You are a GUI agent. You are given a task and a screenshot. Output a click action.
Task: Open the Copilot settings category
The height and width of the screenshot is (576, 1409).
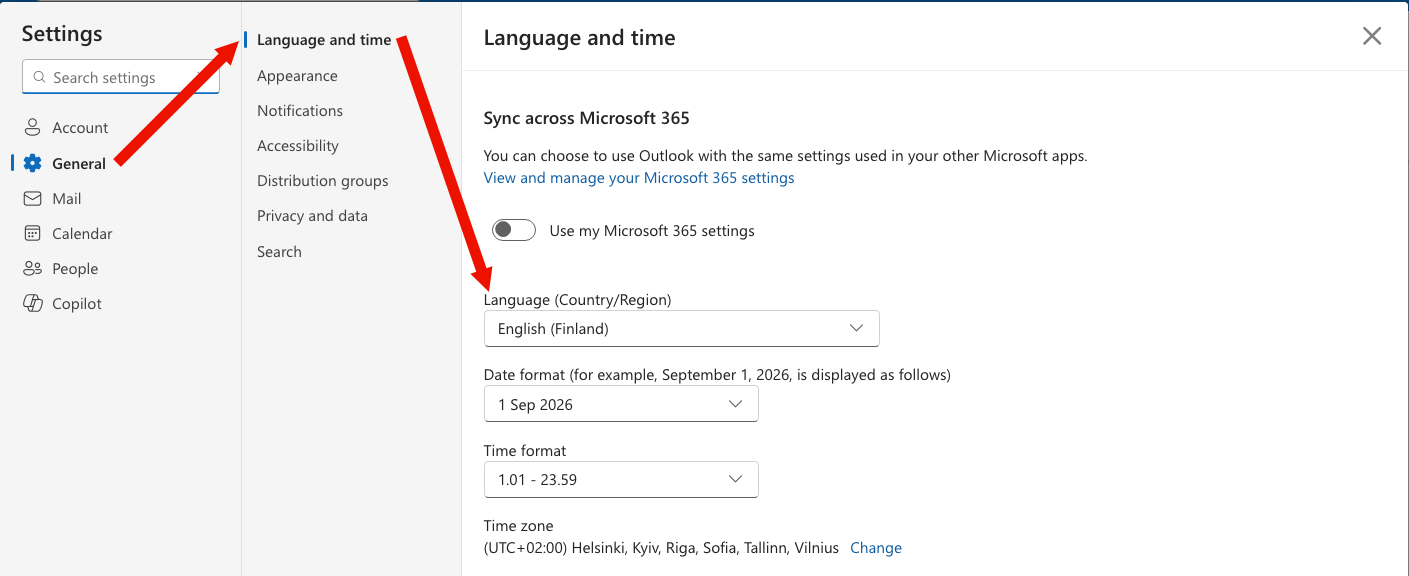pos(77,303)
